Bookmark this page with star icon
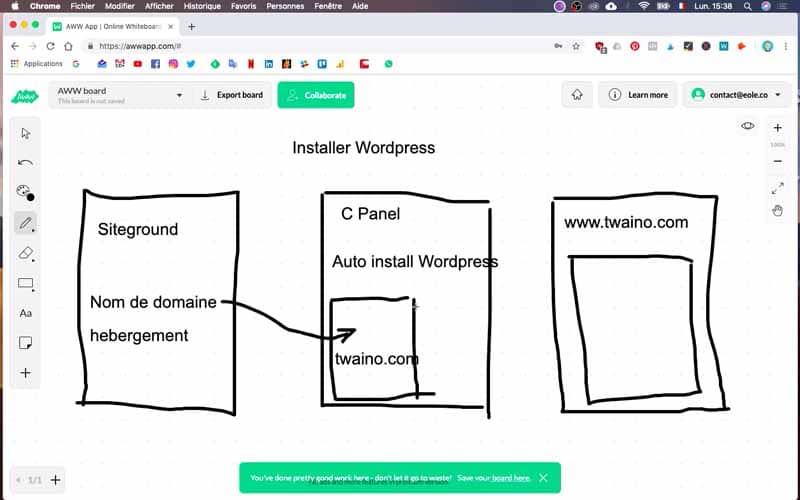 tap(576, 46)
